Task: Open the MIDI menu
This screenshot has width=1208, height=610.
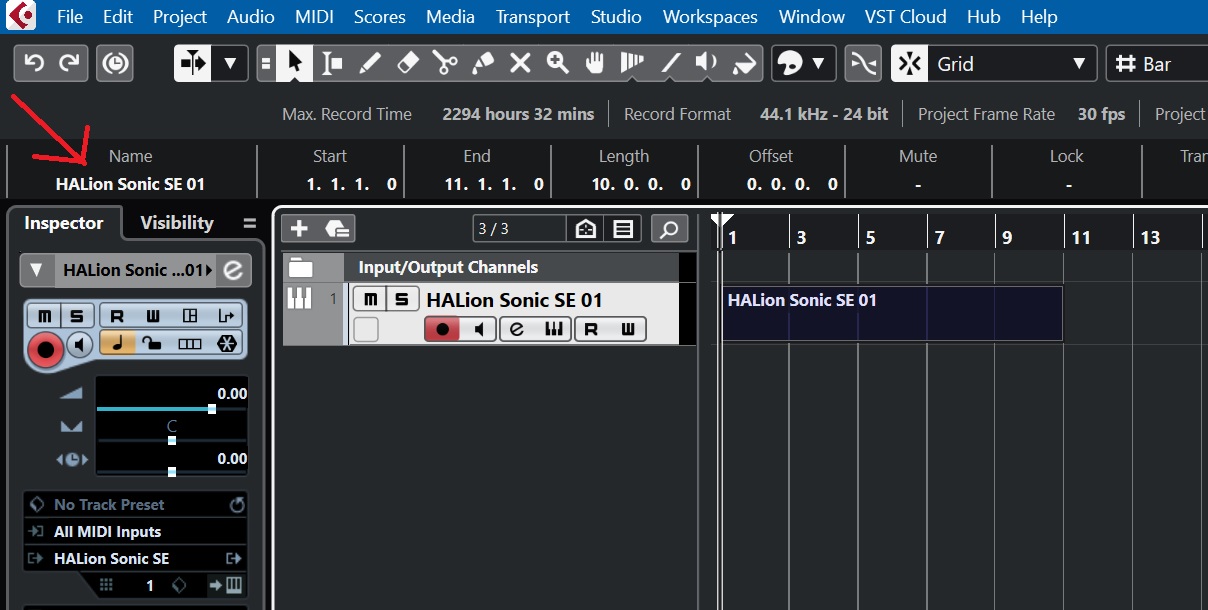Action: coord(315,17)
